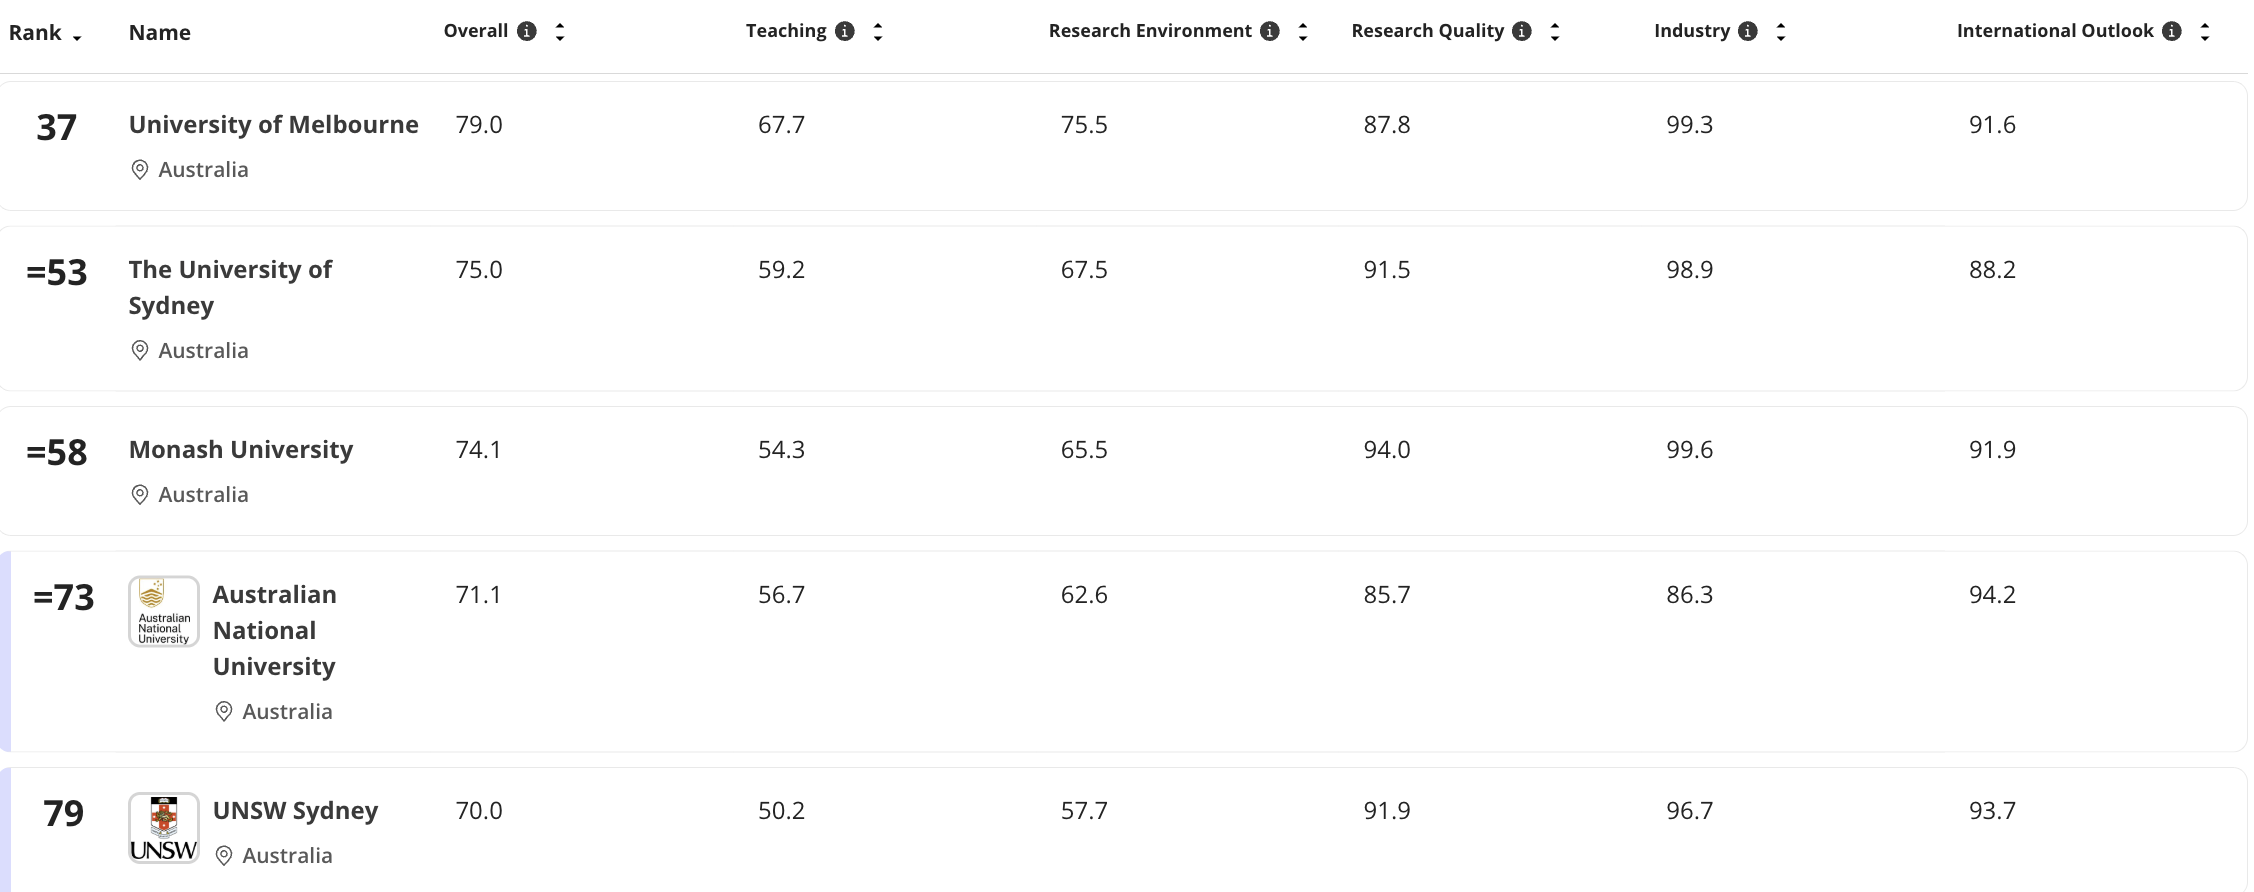This screenshot has width=2254, height=892.
Task: Sort by Industry score arrows
Action: point(1781,32)
